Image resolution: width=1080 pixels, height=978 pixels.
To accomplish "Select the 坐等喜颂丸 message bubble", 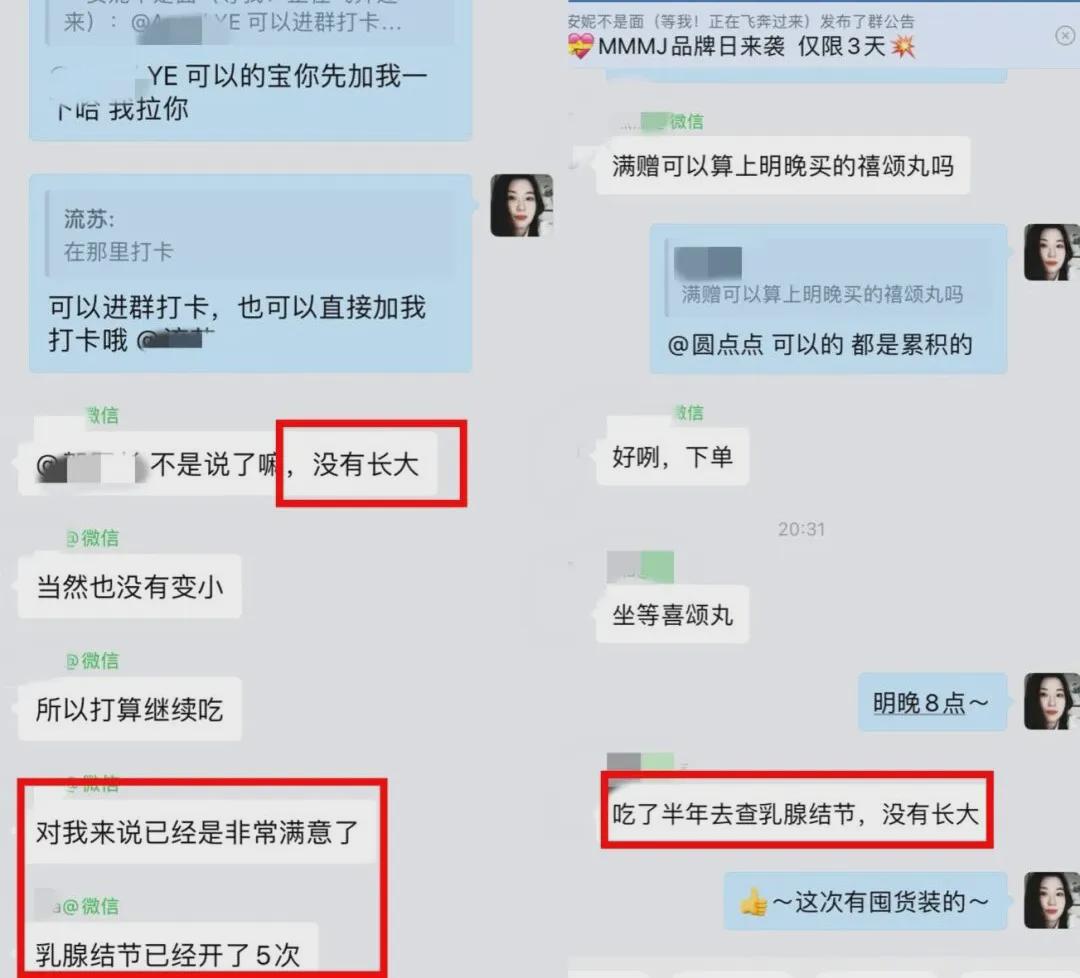I will click(672, 614).
